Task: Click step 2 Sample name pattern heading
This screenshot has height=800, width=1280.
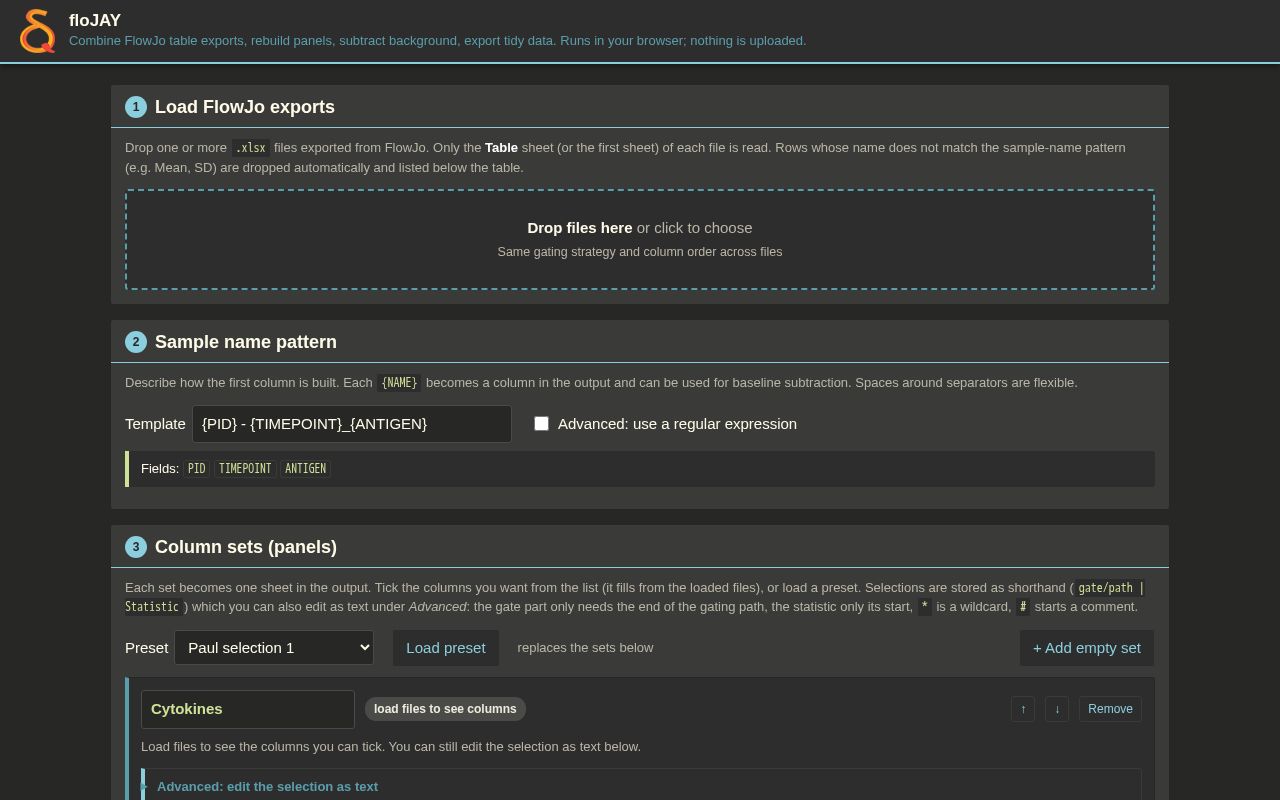Action: pos(246,342)
